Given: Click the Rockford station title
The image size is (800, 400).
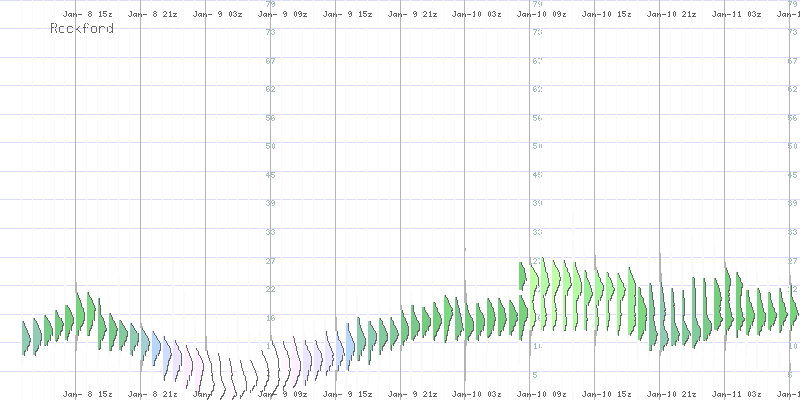Looking at the screenshot, I should [81, 29].
